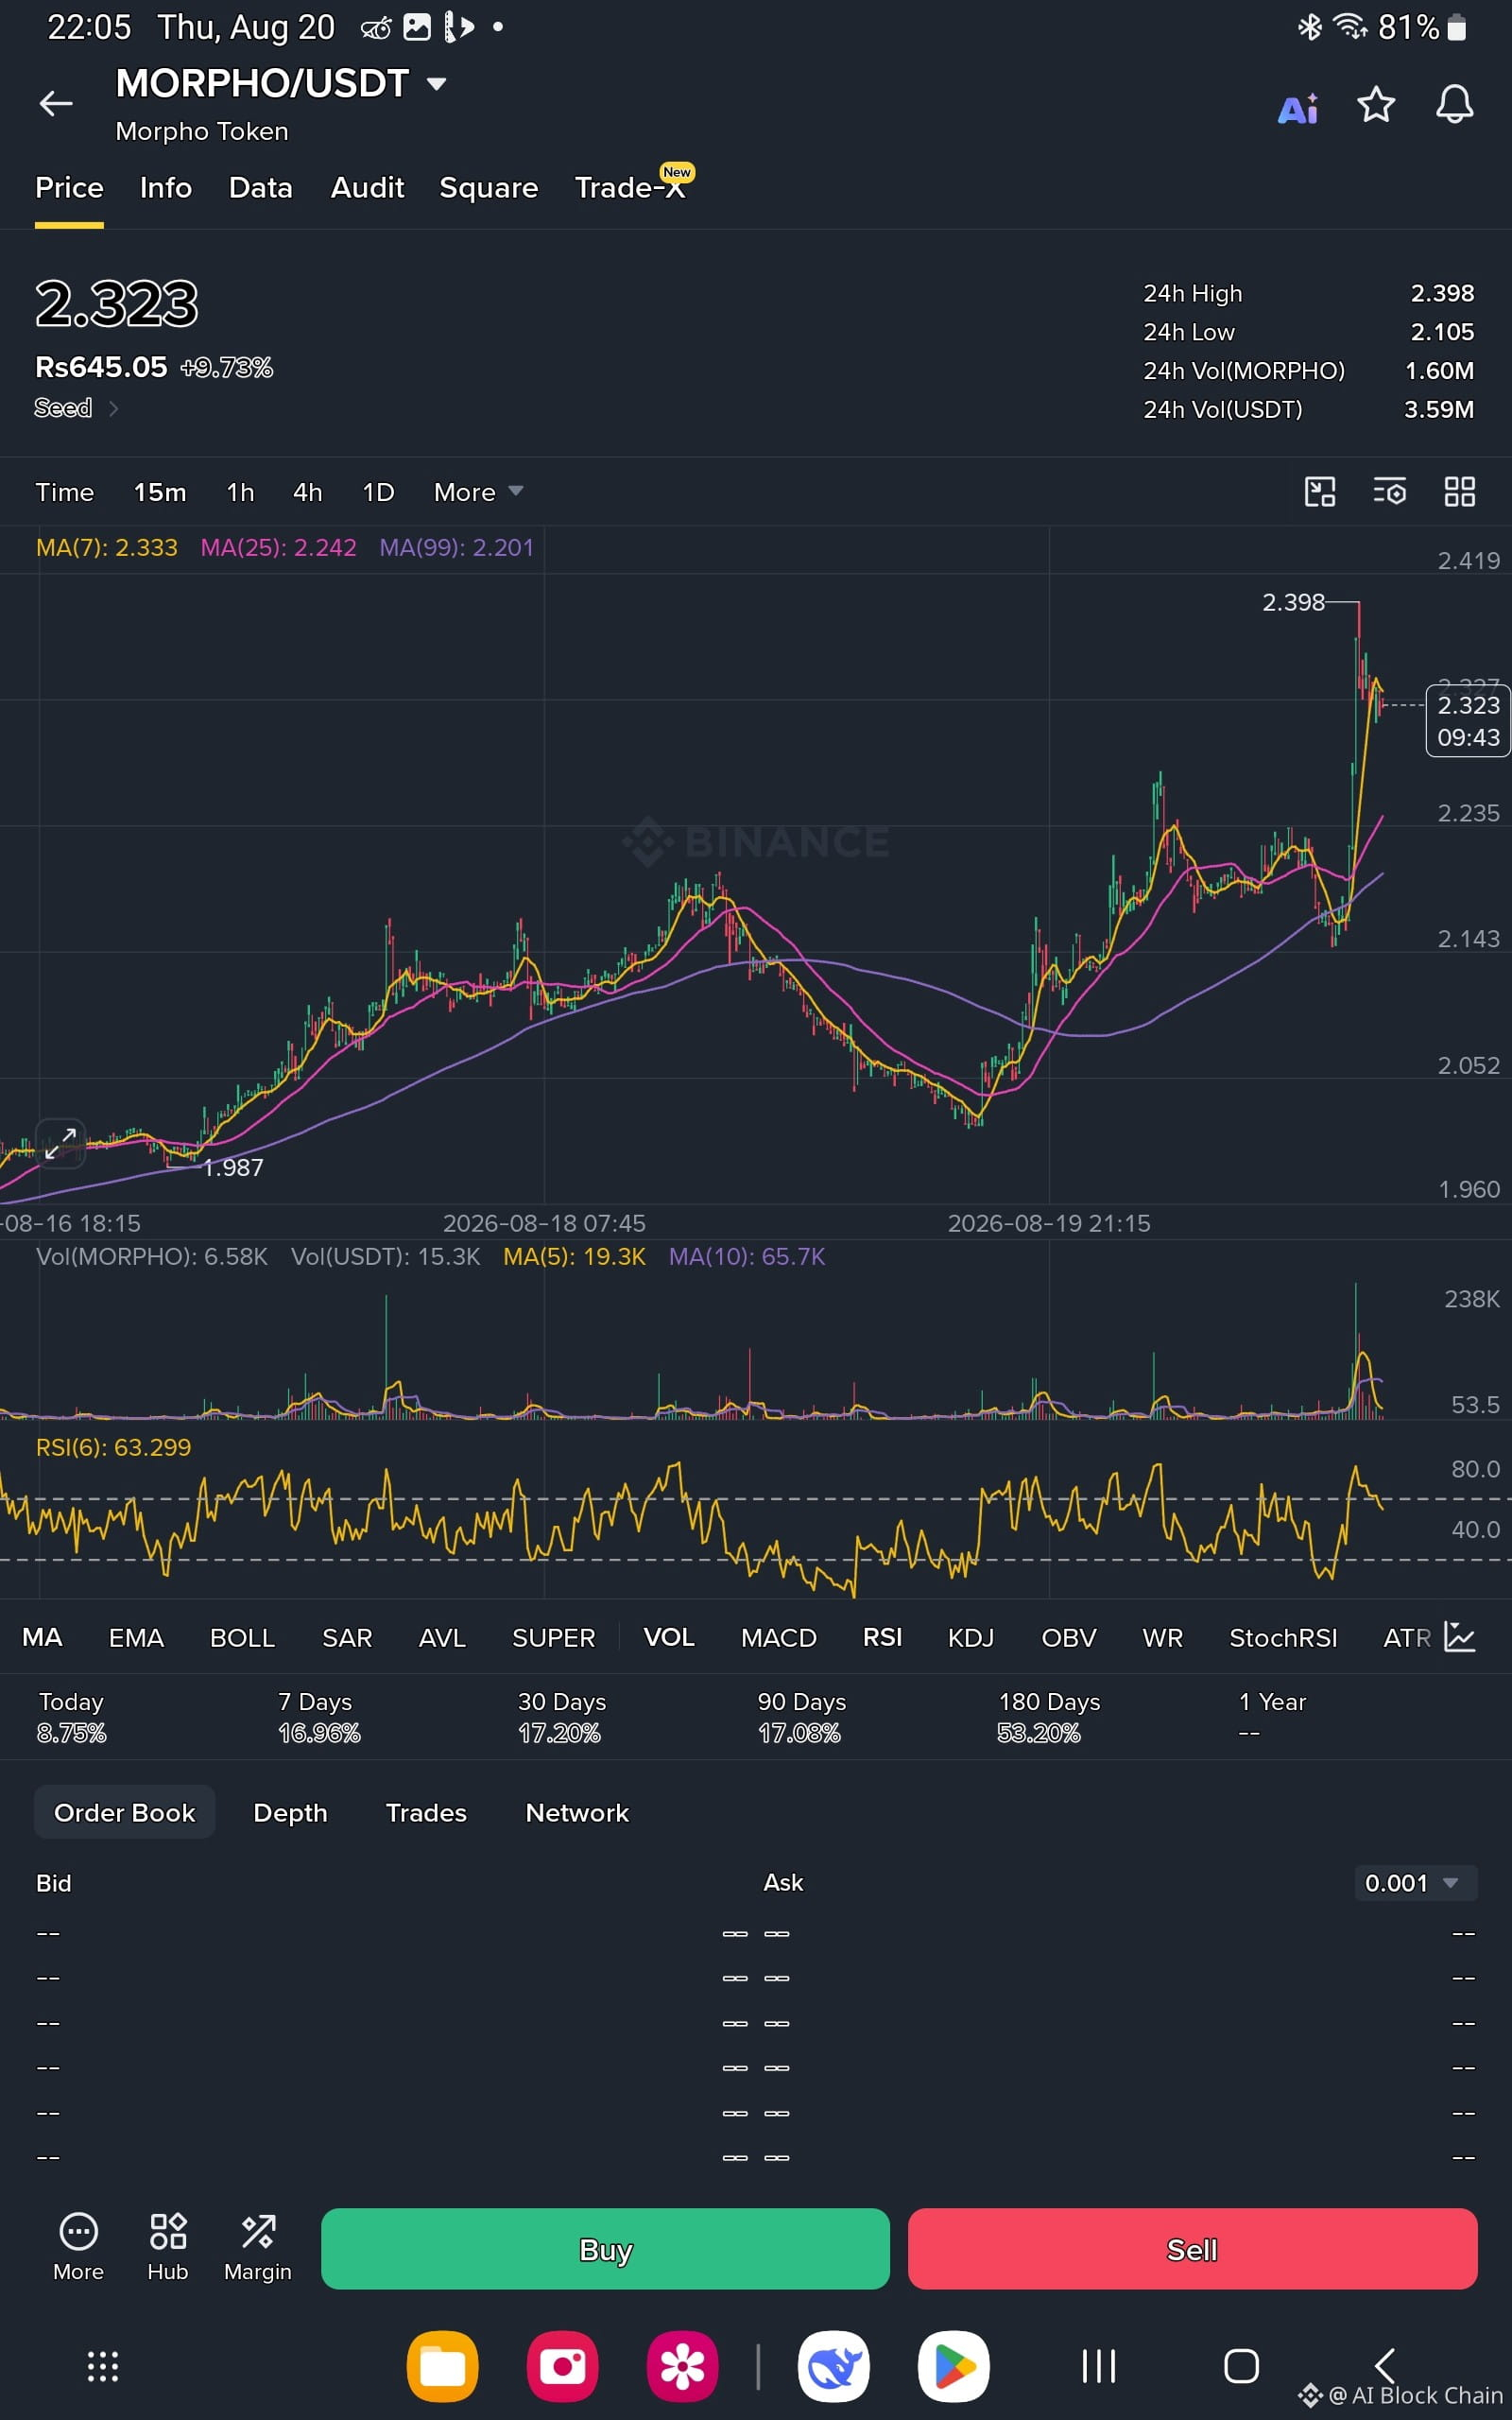Open indicator settings chart icon beside ATR
1512x2420 pixels.
1460,1637
